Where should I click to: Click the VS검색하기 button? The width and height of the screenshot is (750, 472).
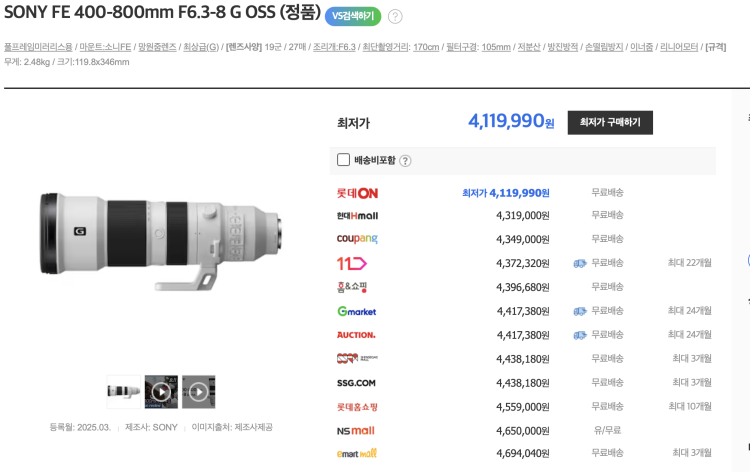pyautogui.click(x=353, y=16)
